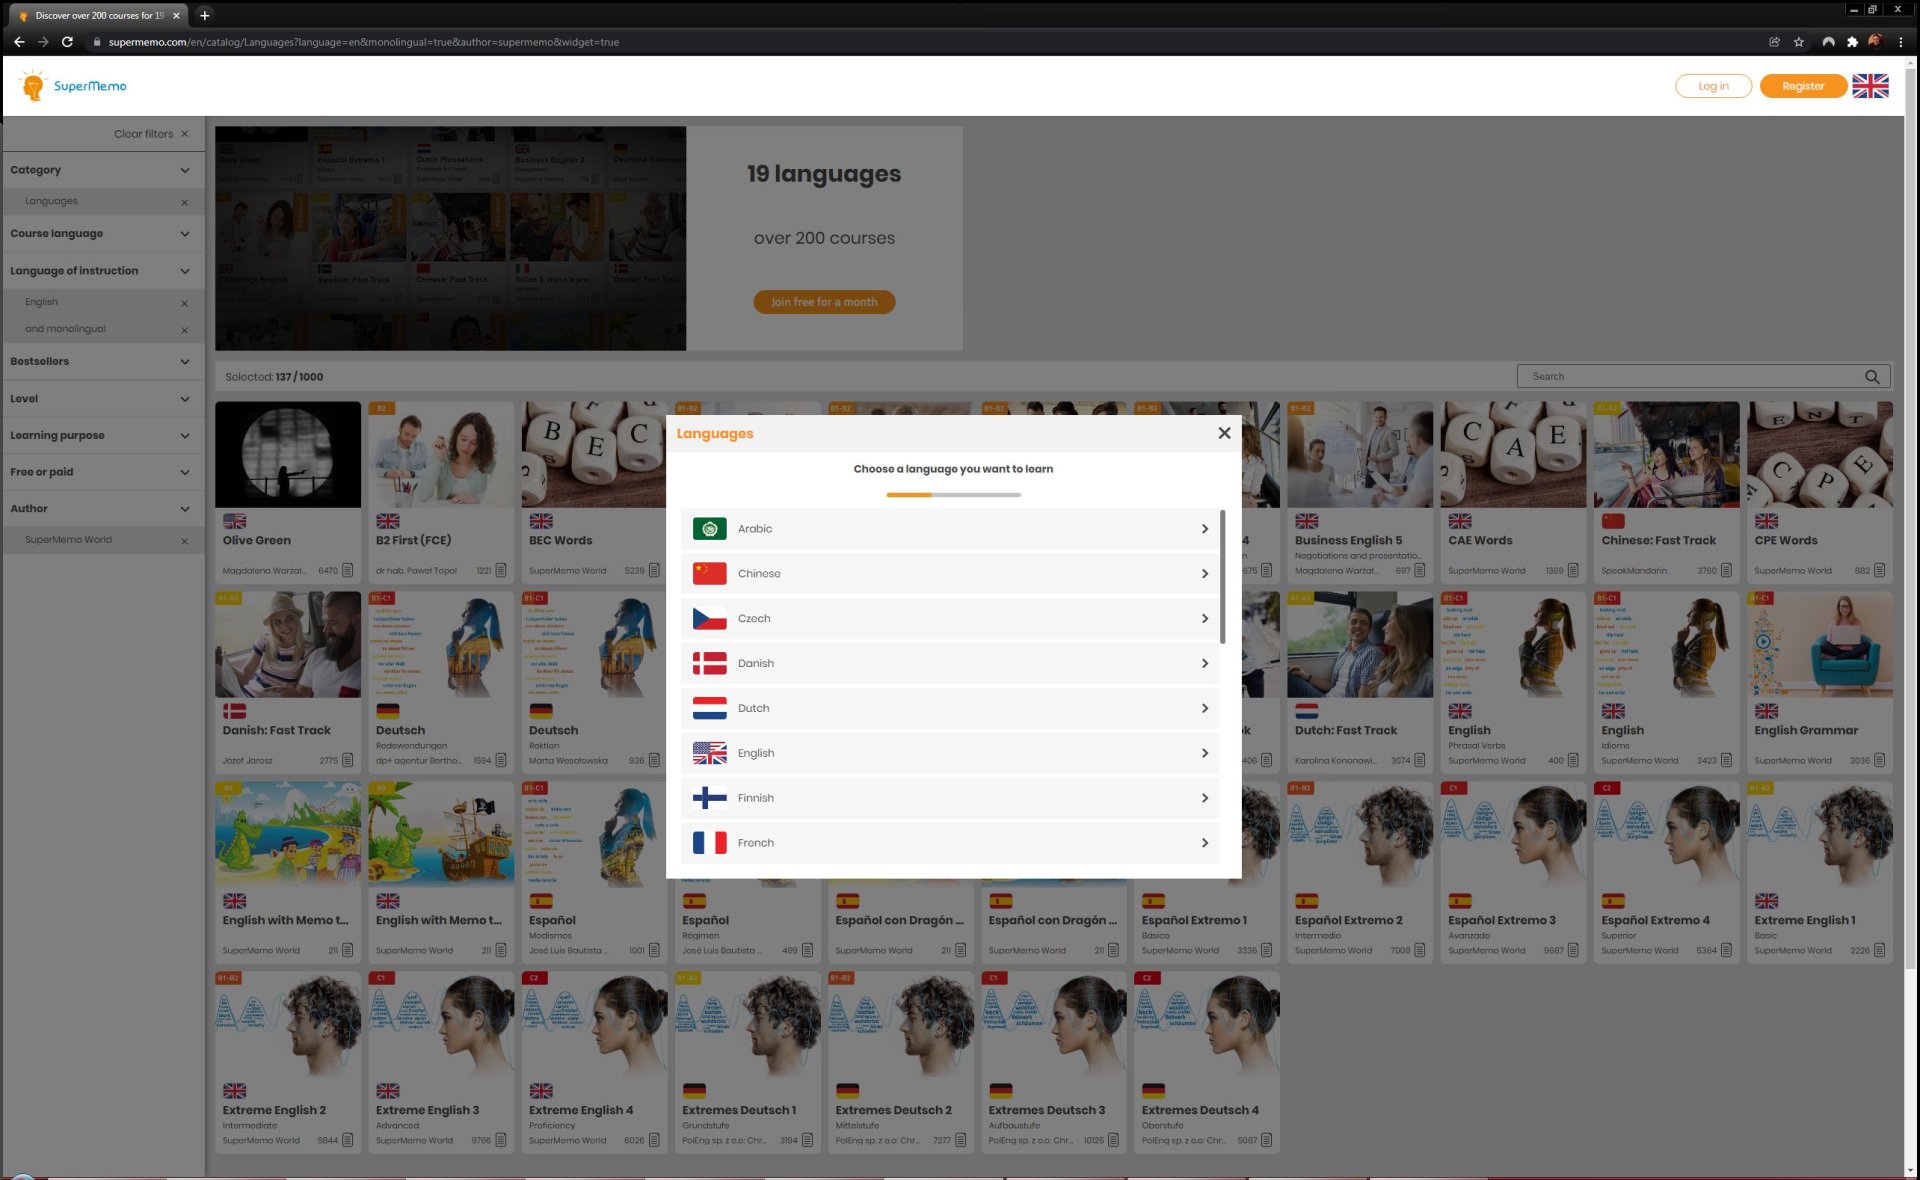1920x1180 pixels.
Task: Remove the English instruction filter
Action: point(184,303)
